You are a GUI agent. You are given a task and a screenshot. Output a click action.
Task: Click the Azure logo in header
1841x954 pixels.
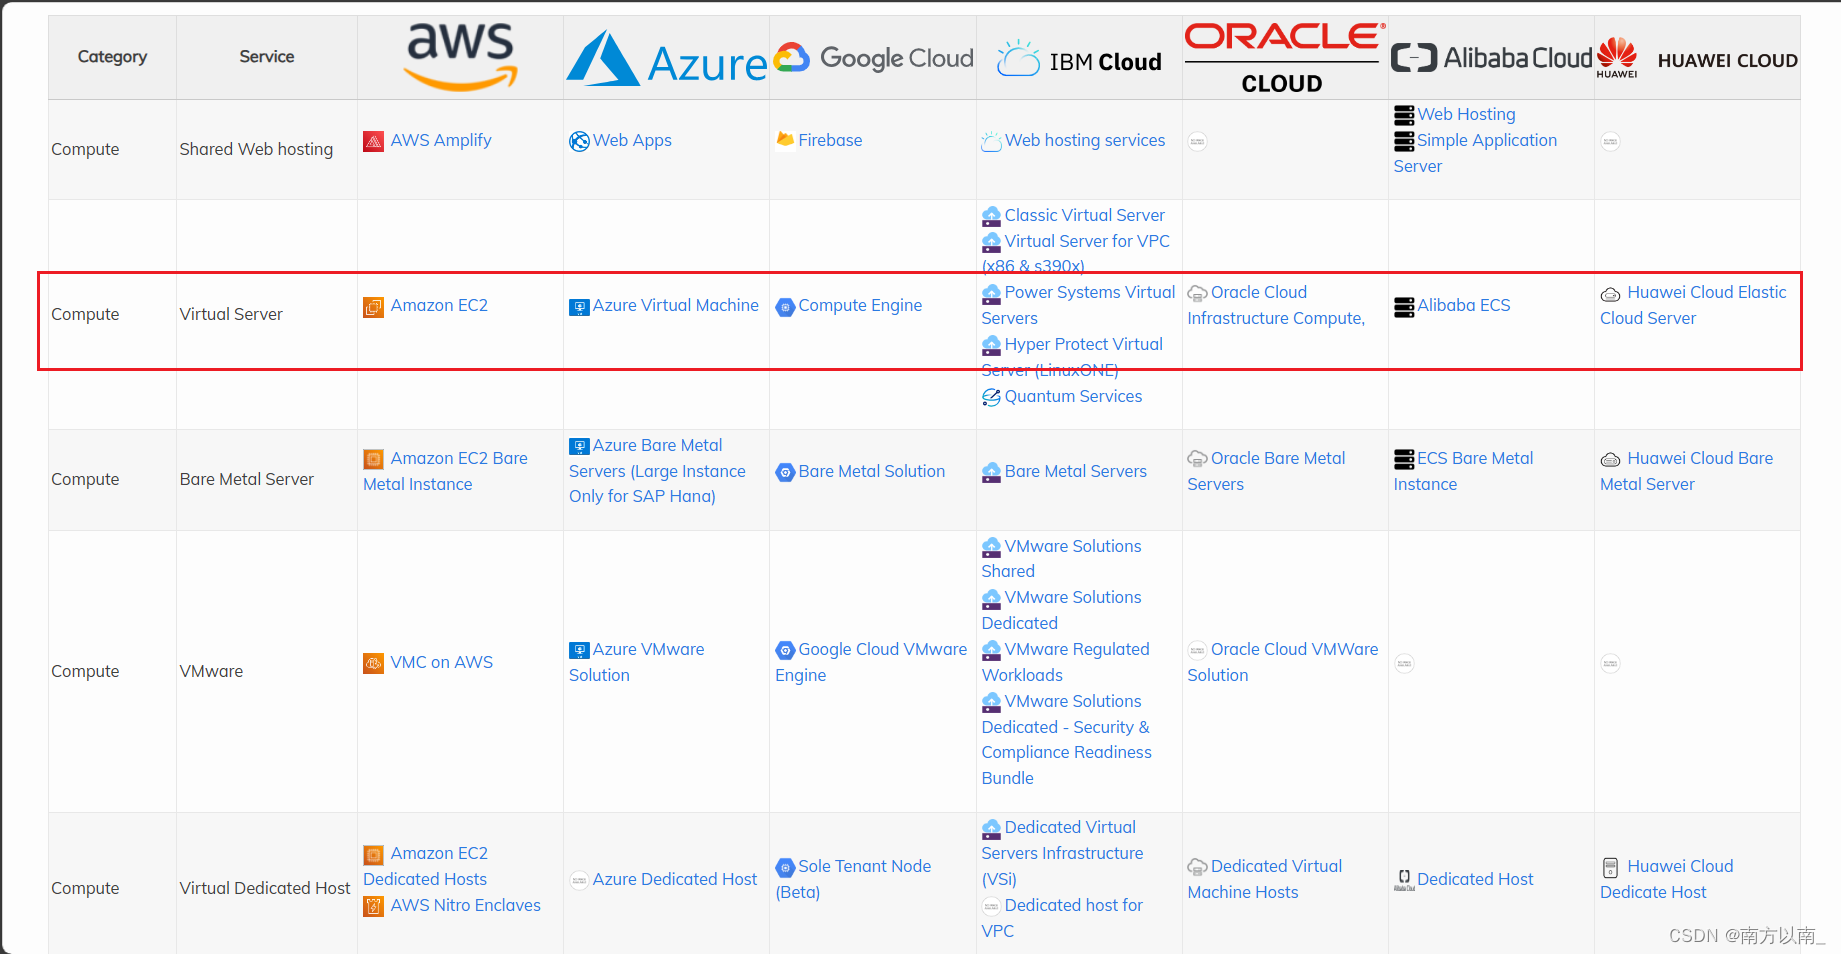[667, 59]
